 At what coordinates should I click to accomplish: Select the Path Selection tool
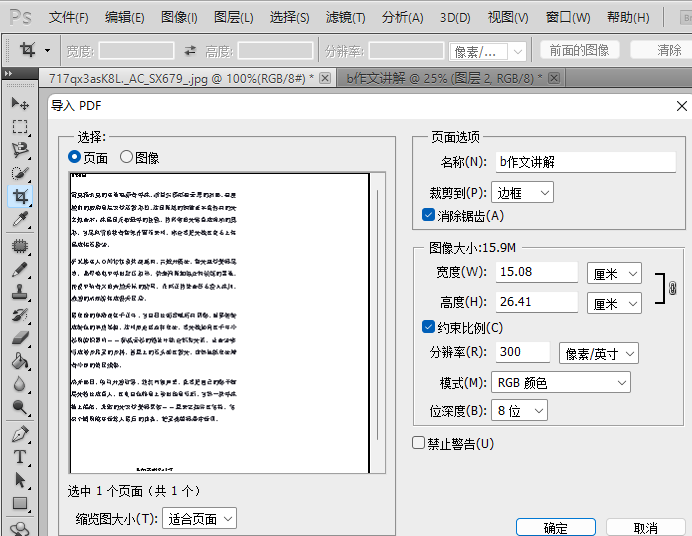point(20,480)
